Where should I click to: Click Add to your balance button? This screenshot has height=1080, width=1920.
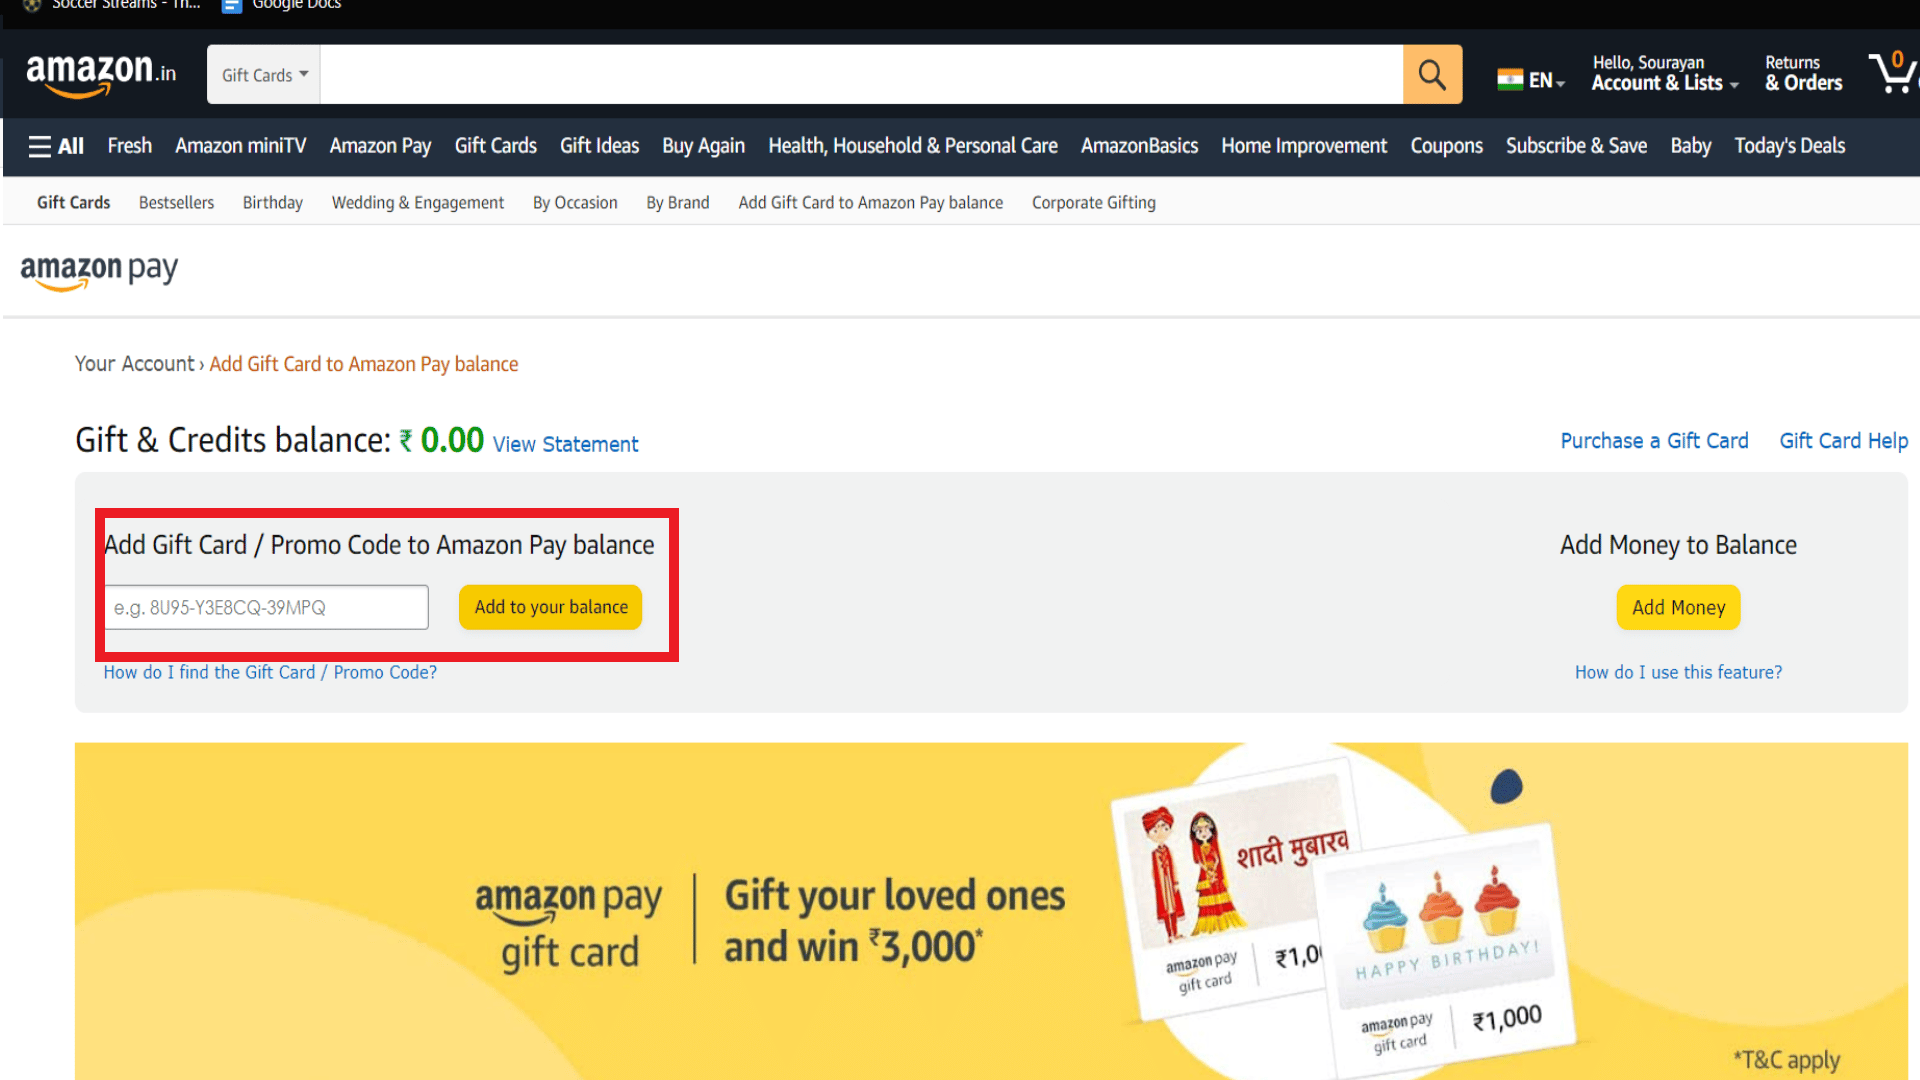click(551, 607)
